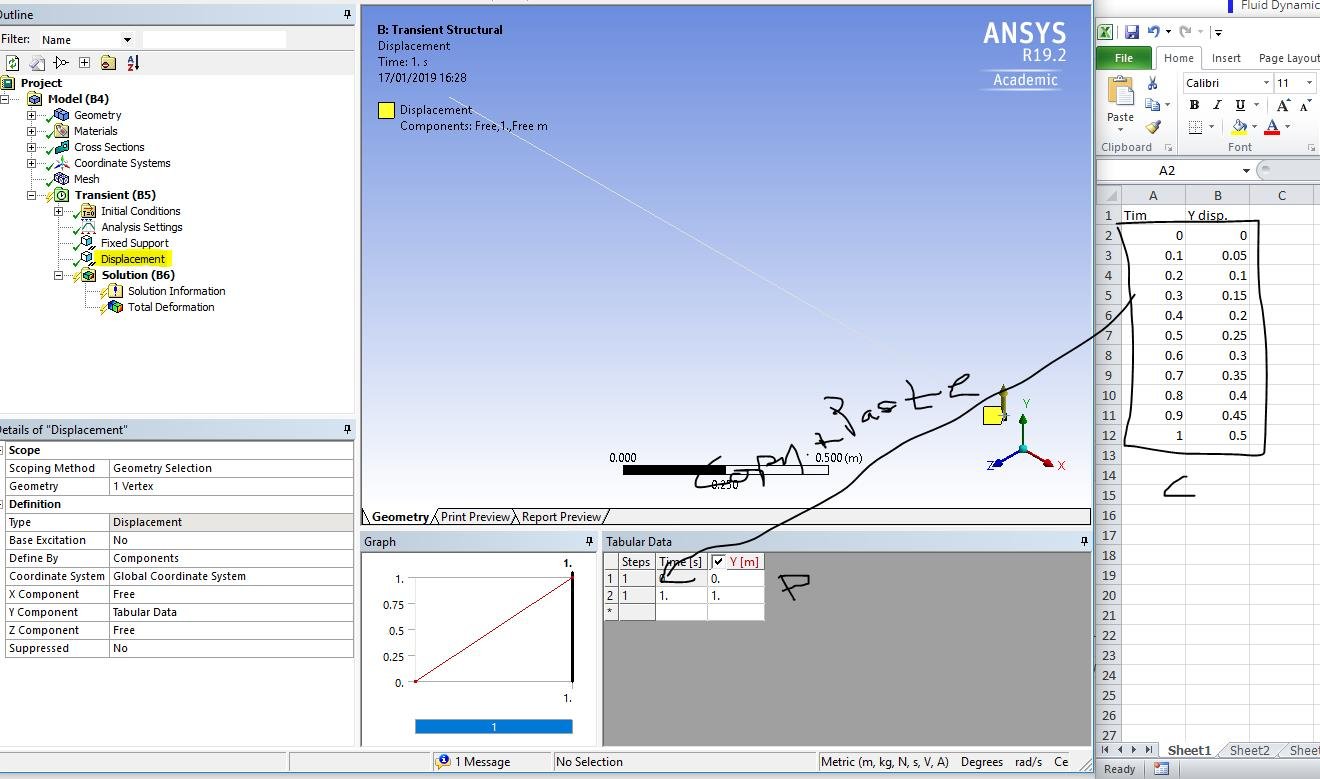Open the Calibri font dropdown
1320x779 pixels.
coord(1266,83)
